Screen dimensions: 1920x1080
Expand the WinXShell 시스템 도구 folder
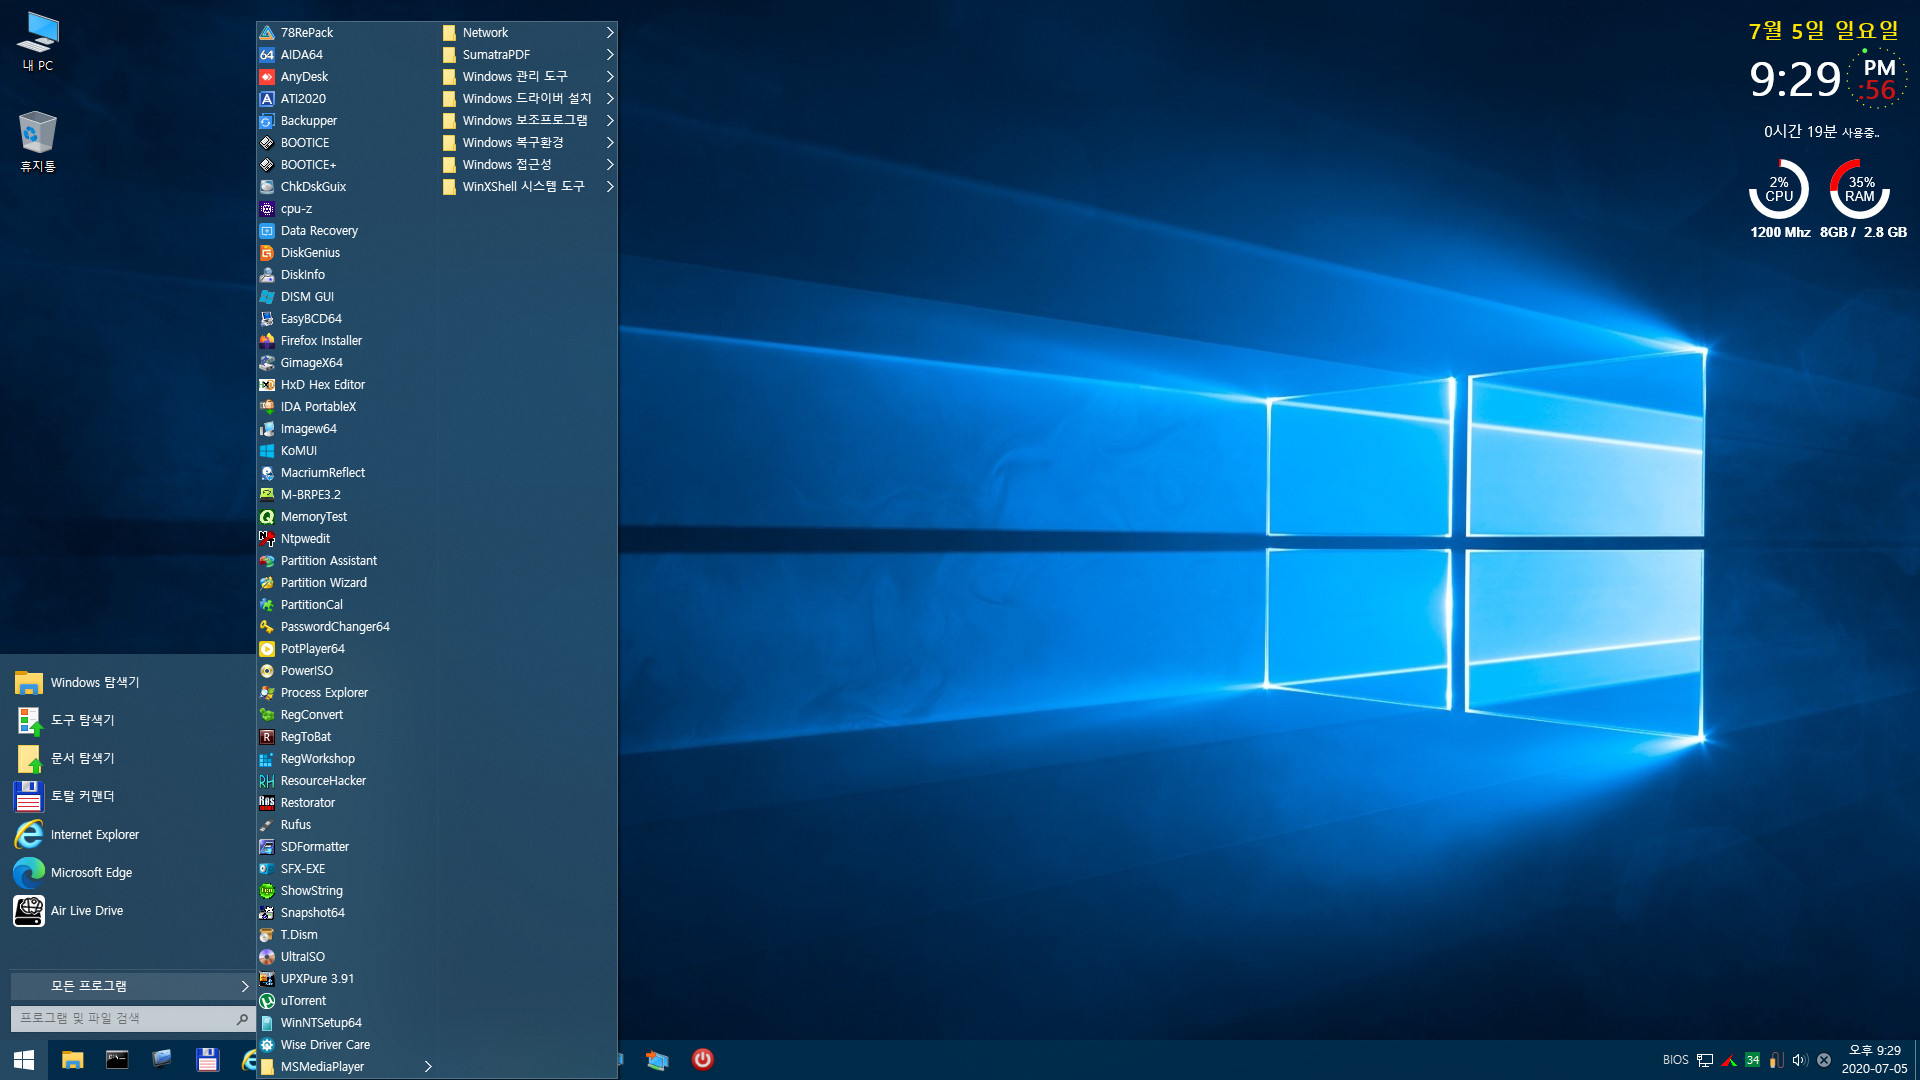tap(528, 187)
